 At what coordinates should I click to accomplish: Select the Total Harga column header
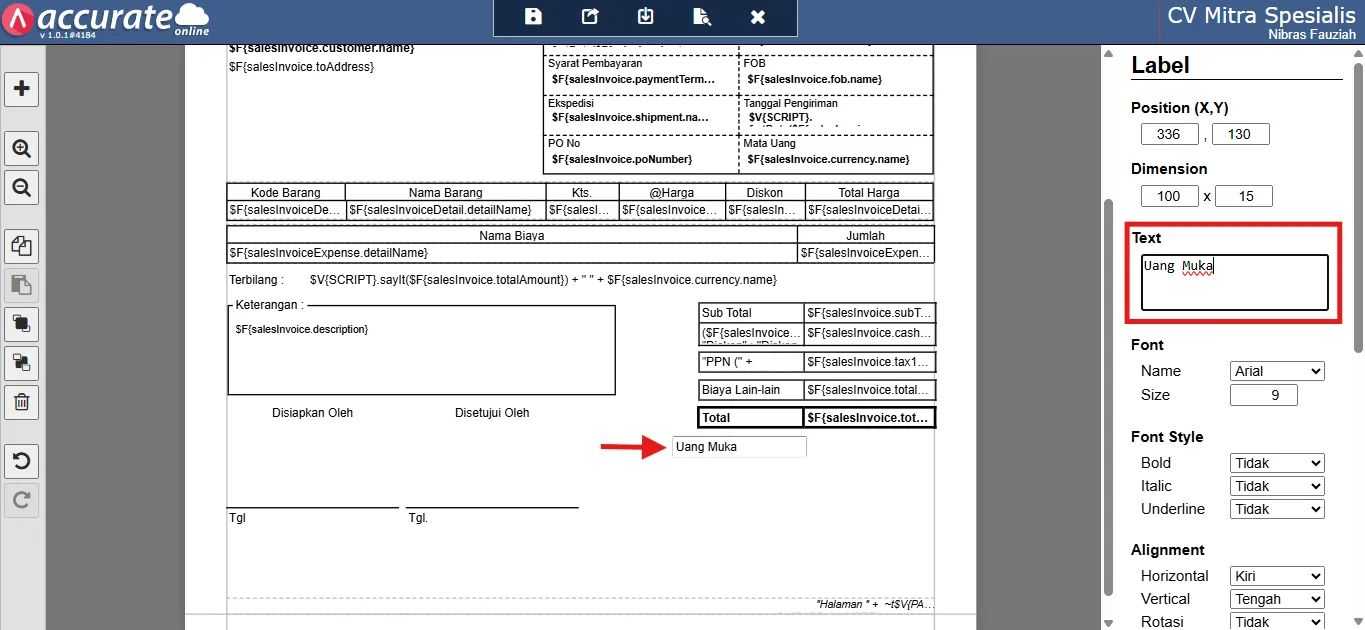[x=869, y=192]
